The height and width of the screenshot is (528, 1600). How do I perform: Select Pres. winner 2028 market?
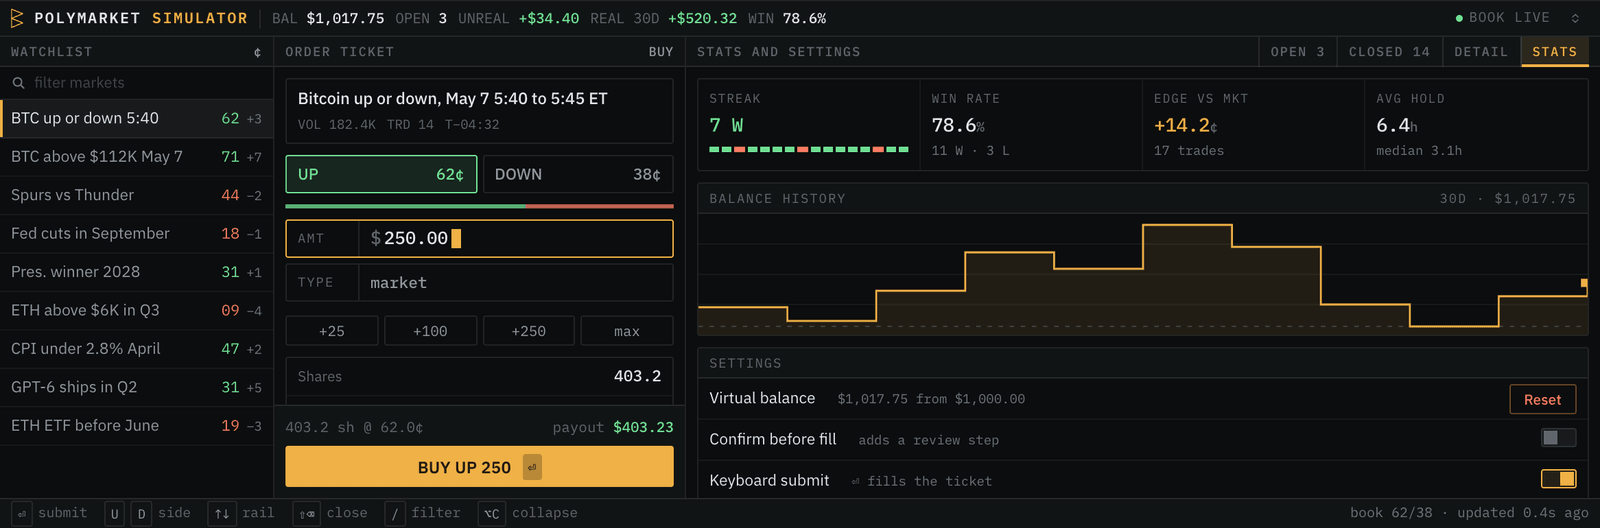[x=137, y=272]
